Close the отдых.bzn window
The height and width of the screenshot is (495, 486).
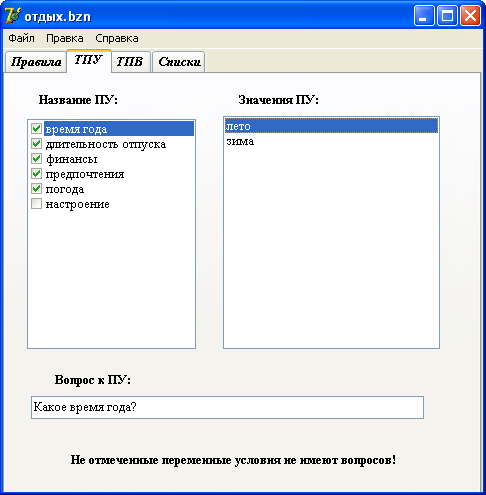(470, 16)
